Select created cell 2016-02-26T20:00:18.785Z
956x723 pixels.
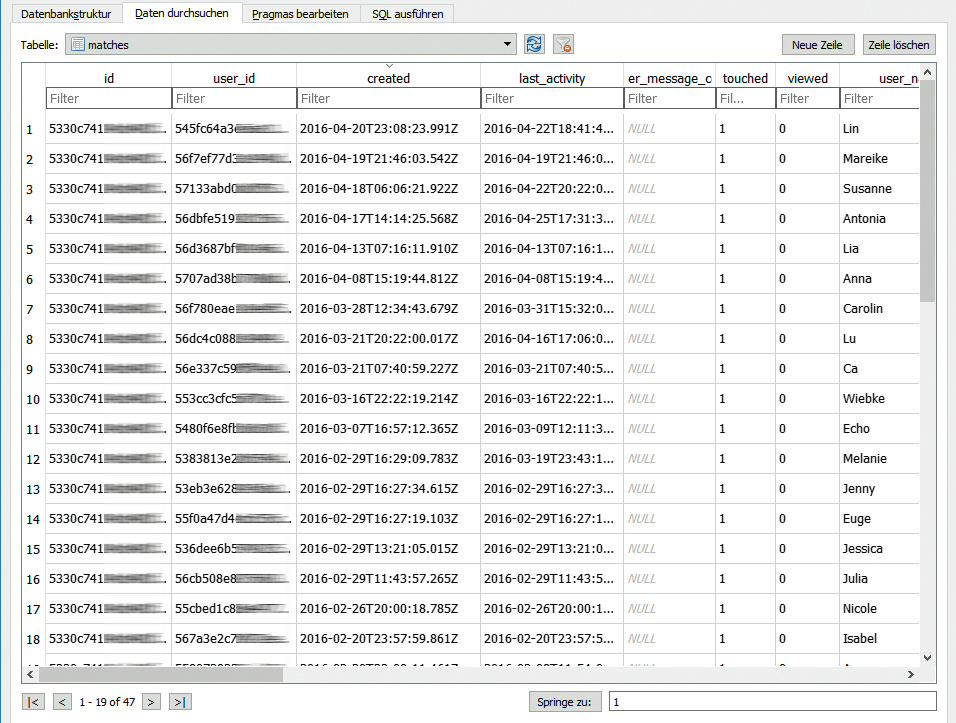coord(388,608)
